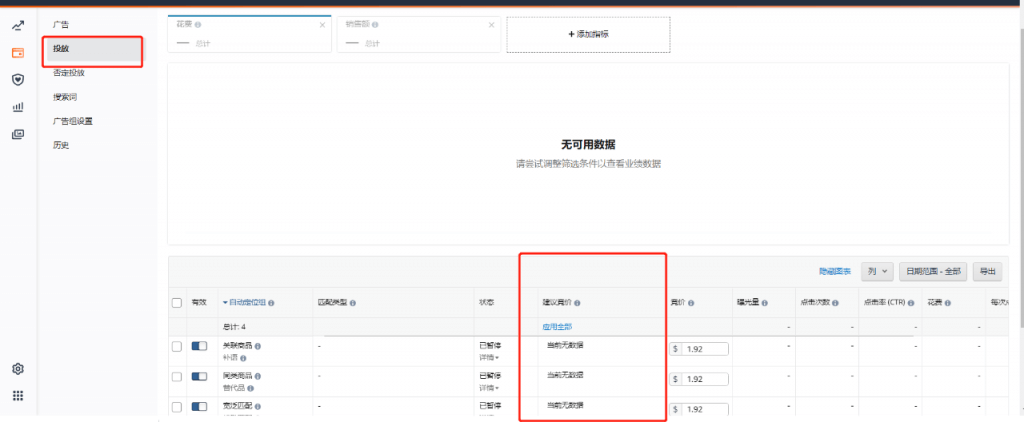This screenshot has width=1024, height=422.
Task: Click info icon next to 花费 column header
Action: click(948, 303)
